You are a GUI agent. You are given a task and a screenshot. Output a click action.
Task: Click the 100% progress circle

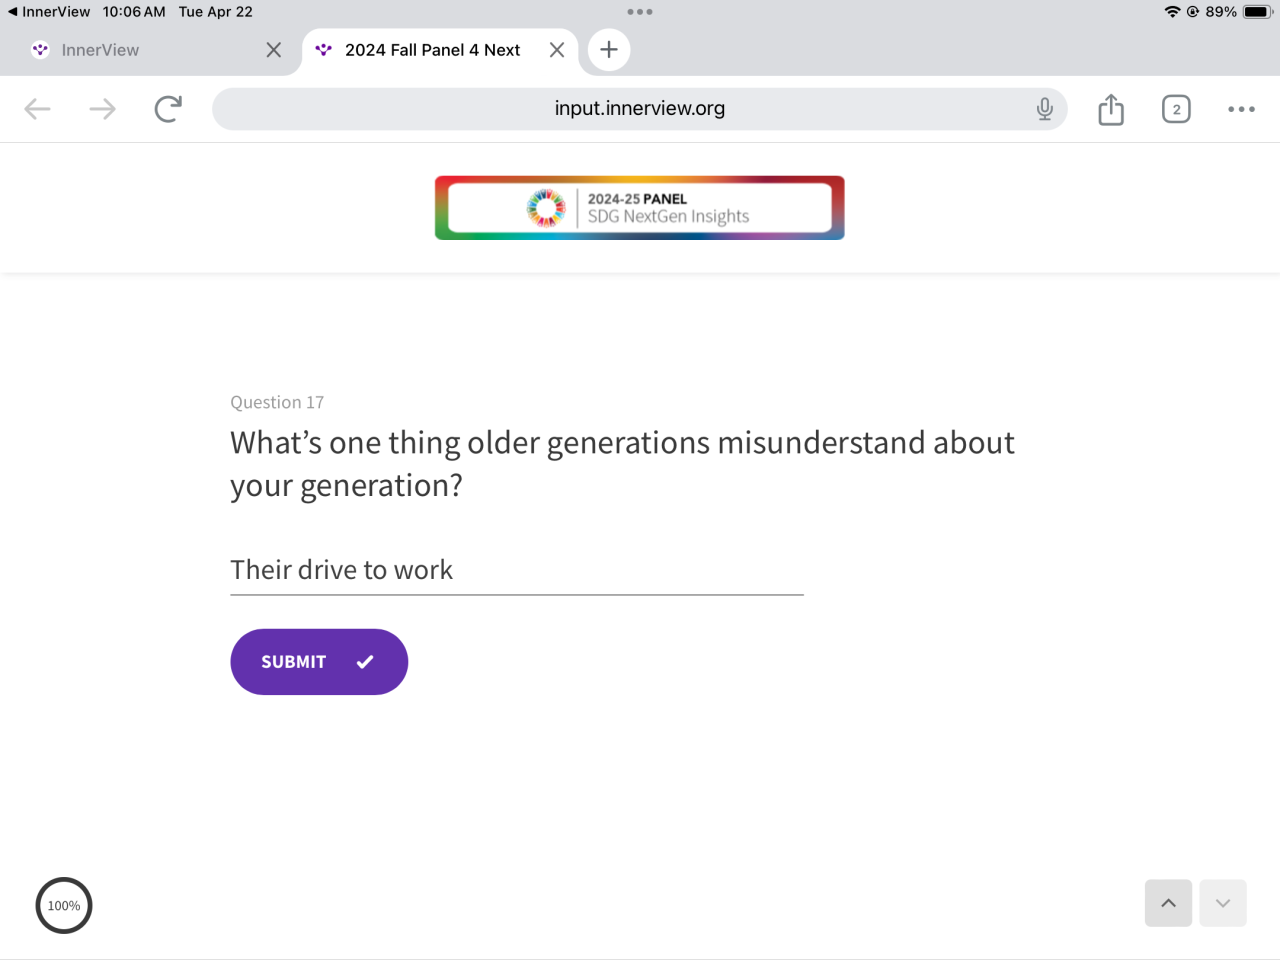[64, 906]
